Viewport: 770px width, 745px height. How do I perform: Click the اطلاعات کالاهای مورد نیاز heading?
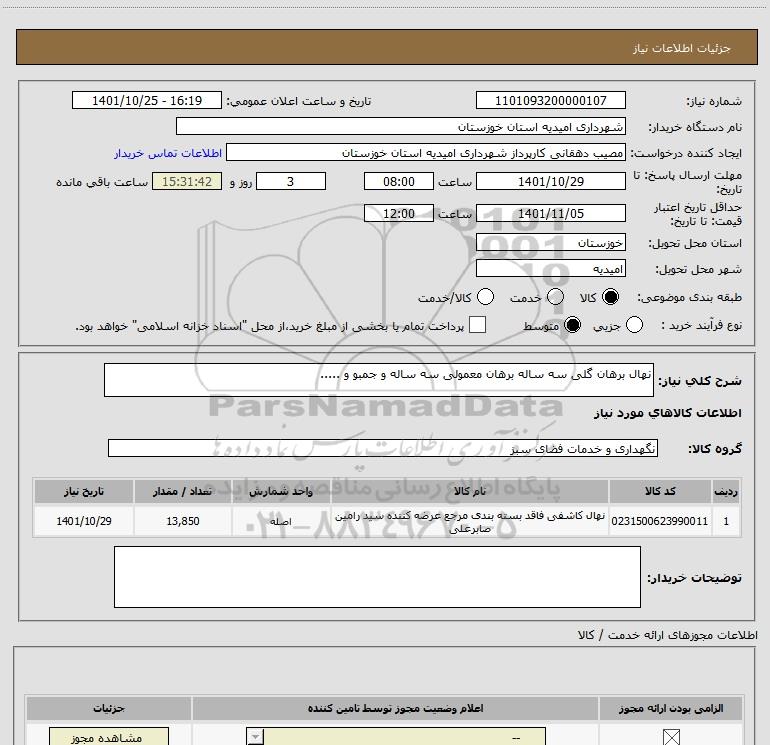[x=668, y=413]
